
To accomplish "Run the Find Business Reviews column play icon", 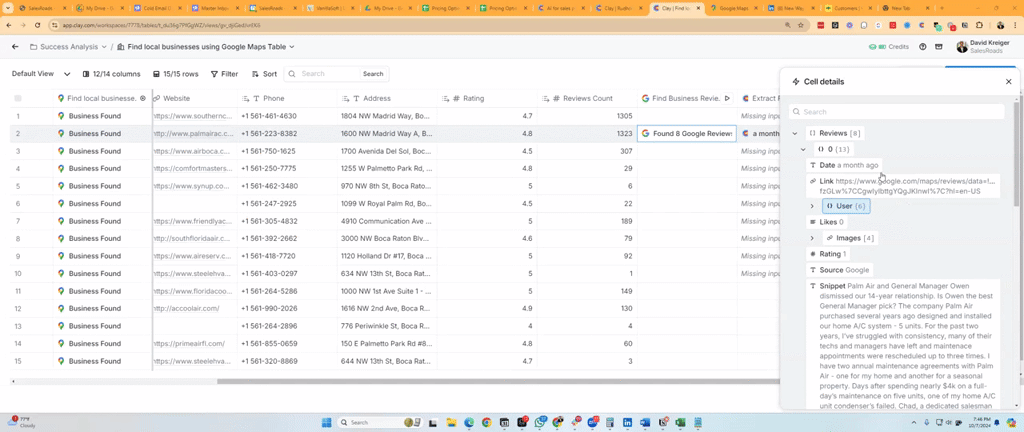I will (727, 99).
